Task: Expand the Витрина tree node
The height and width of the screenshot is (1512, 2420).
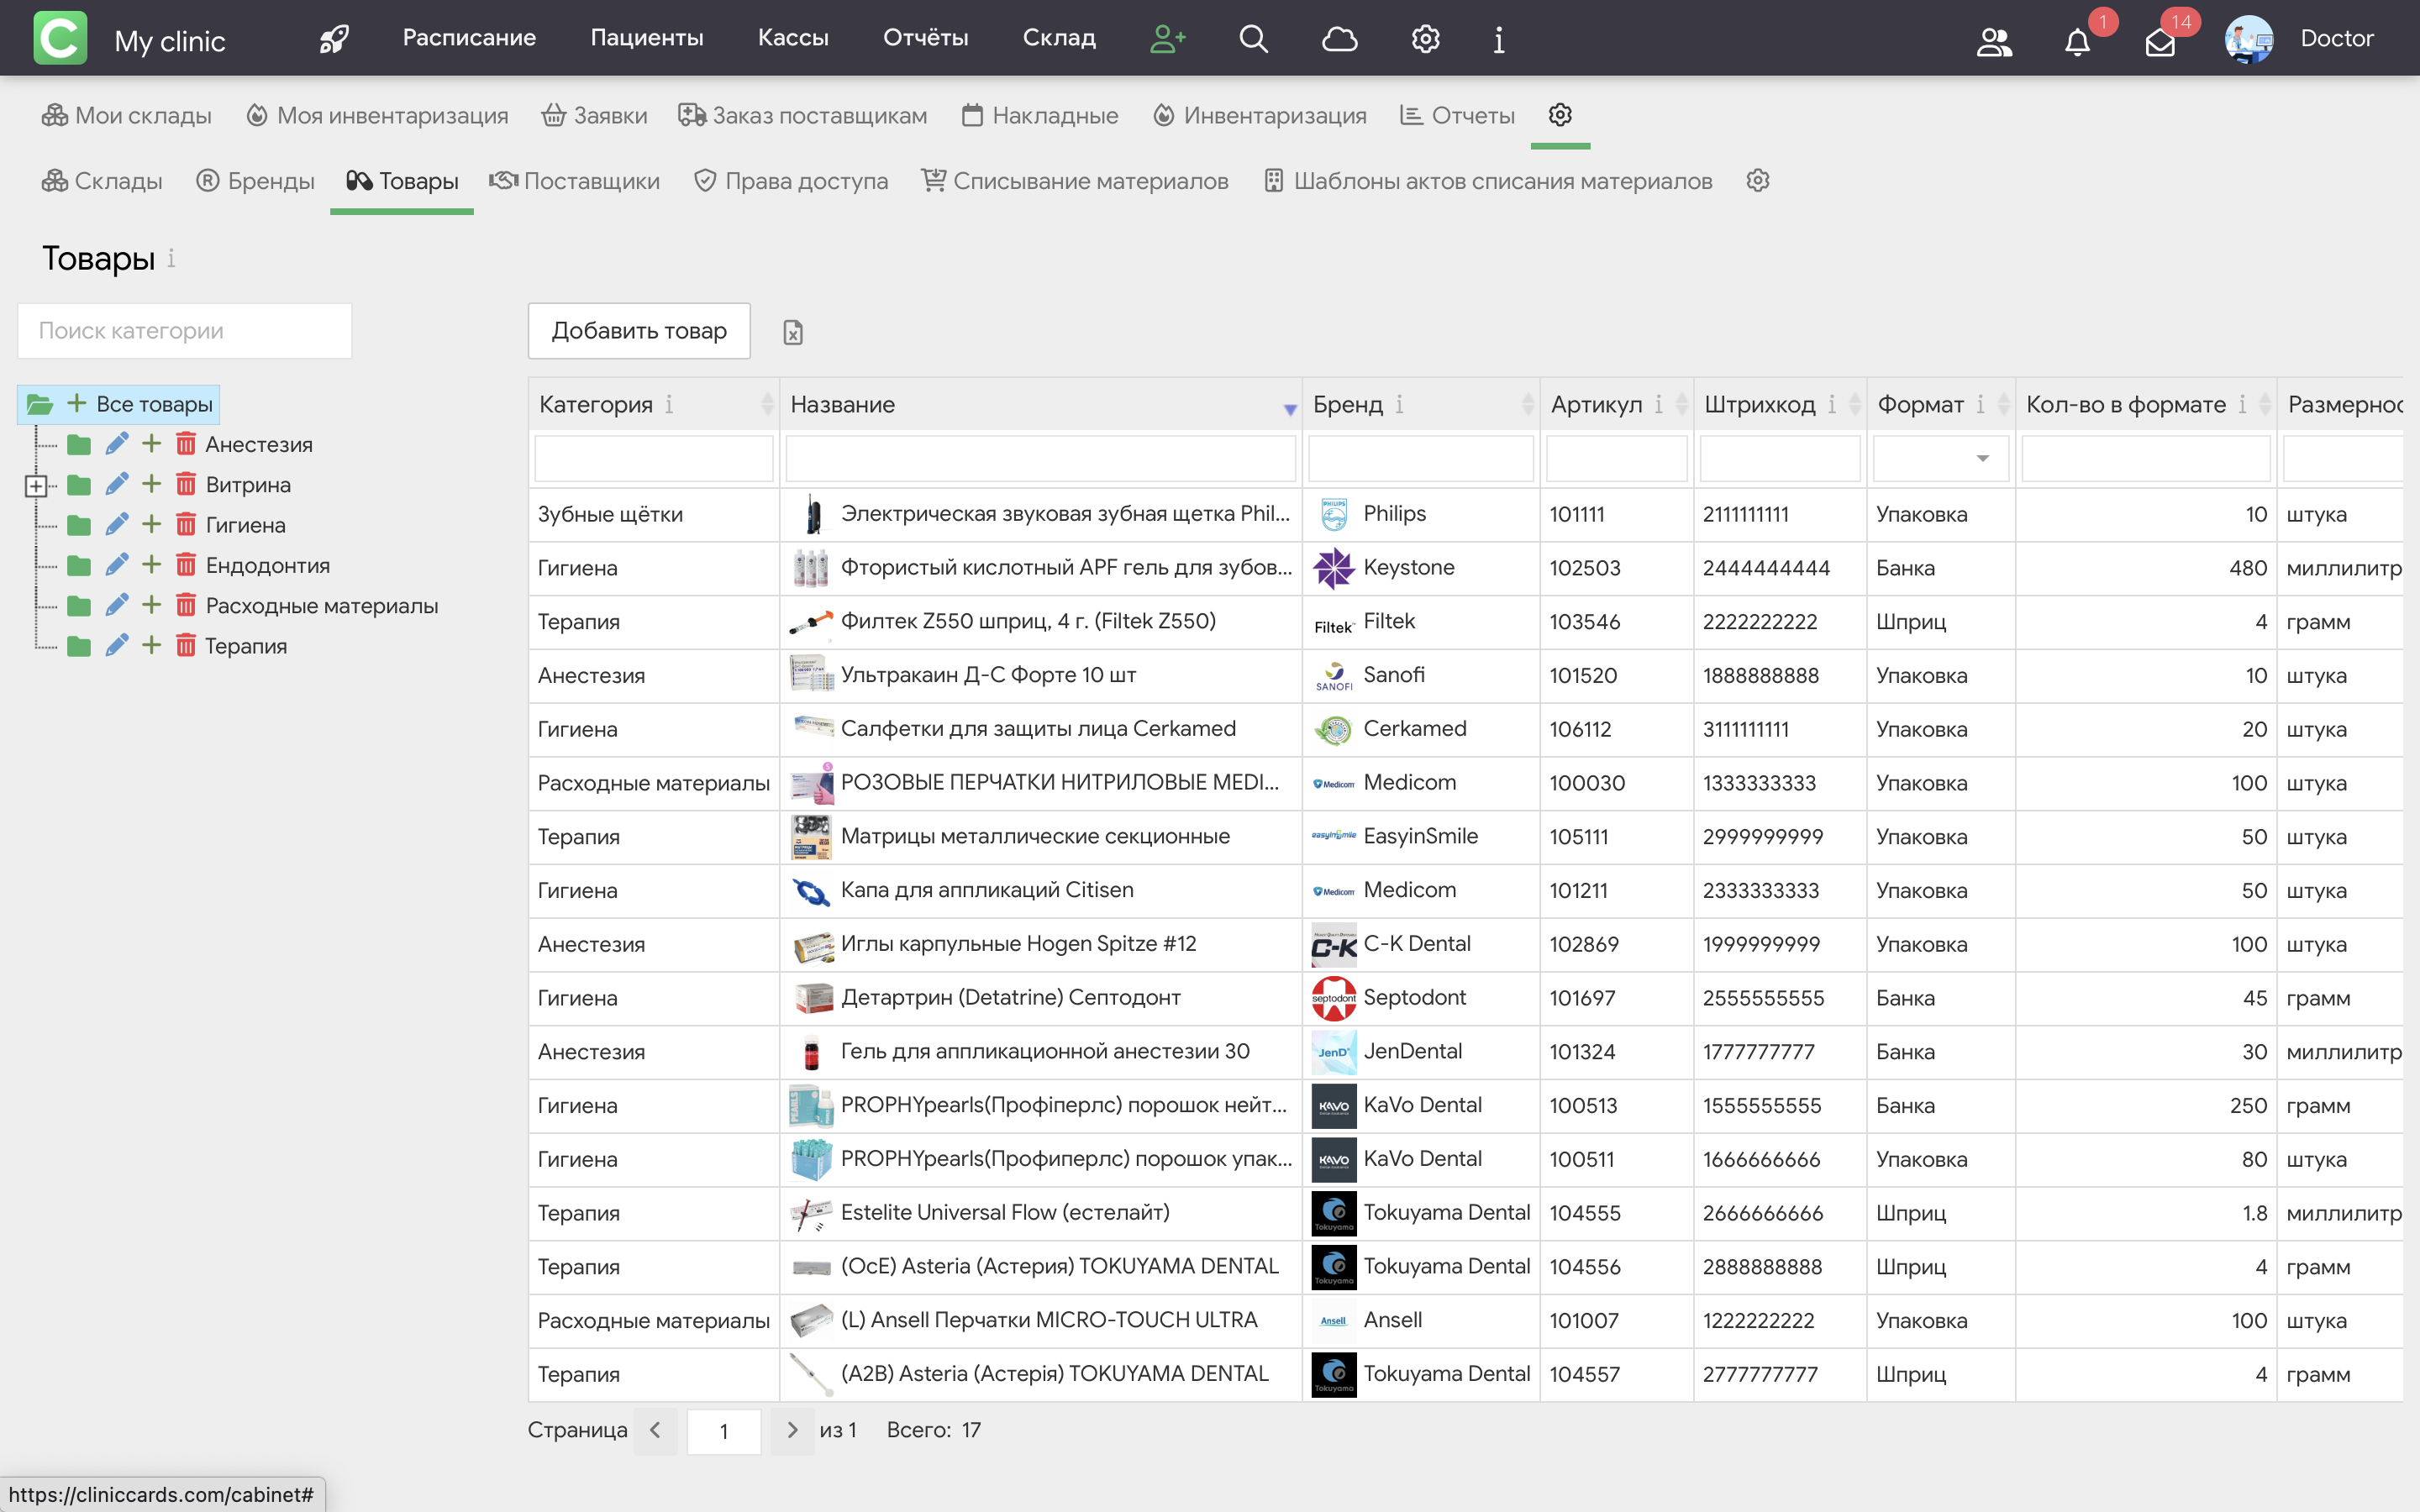Action: (36, 486)
